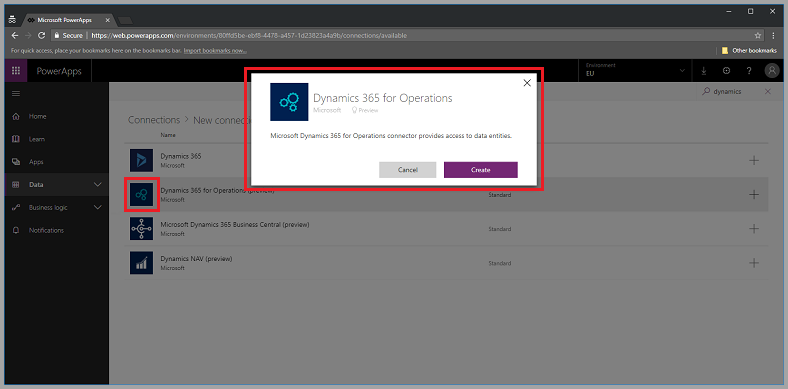Click the Dynamics 365 for Operations list icon
Viewport: 788px width, 389px height.
[x=141, y=194]
